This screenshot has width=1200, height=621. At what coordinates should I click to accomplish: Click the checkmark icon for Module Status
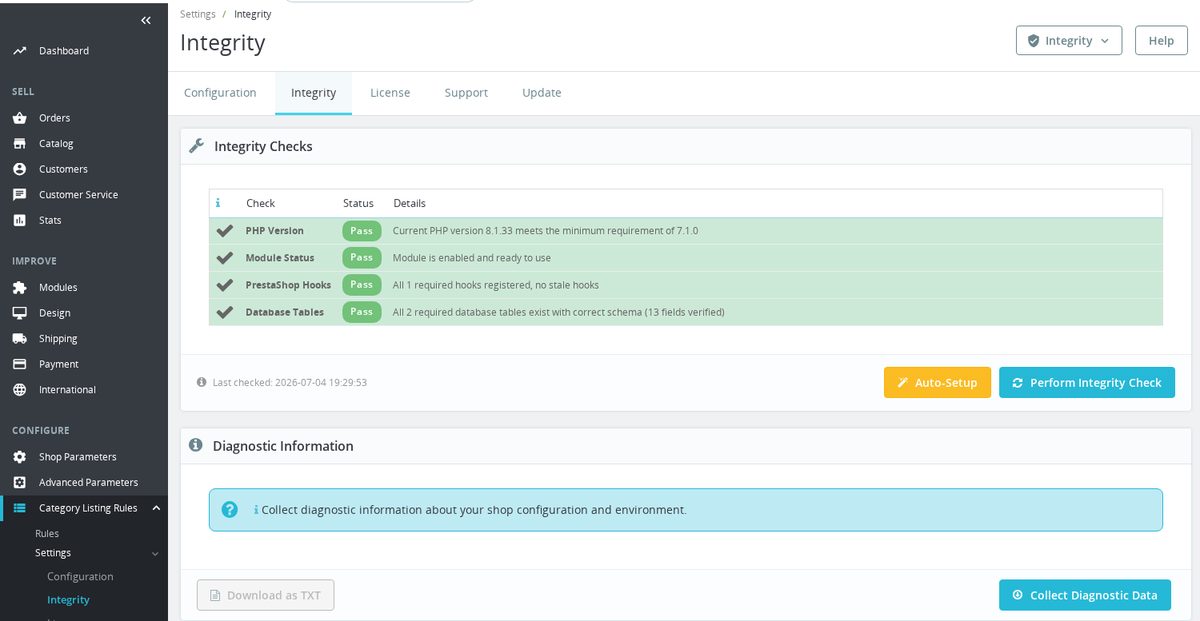(x=225, y=257)
